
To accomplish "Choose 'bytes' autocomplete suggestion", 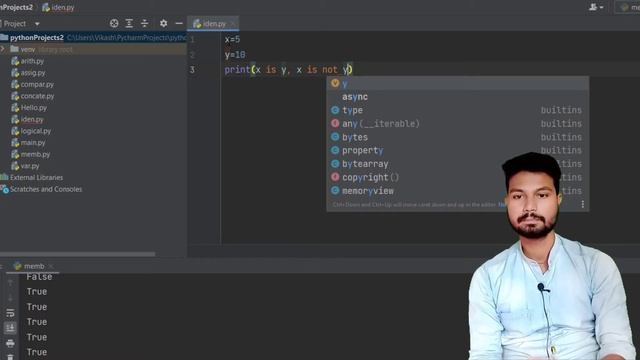I will click(x=458, y=137).
